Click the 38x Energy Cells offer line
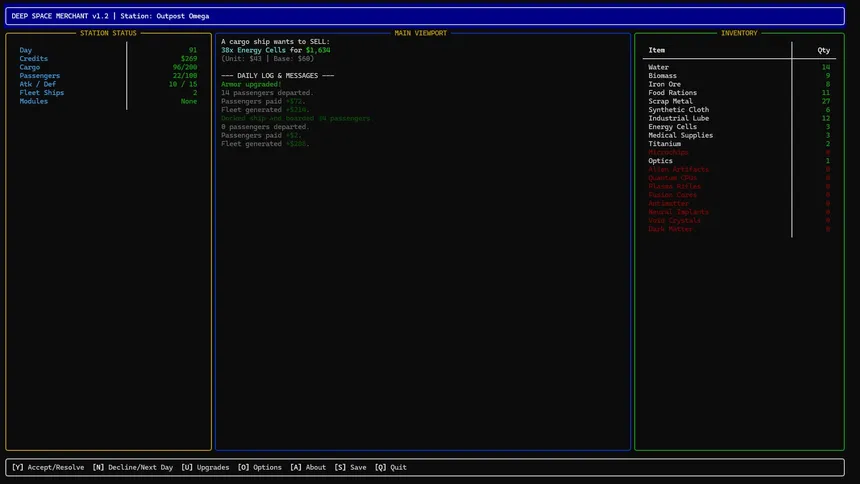The image size is (860, 484). (275, 50)
